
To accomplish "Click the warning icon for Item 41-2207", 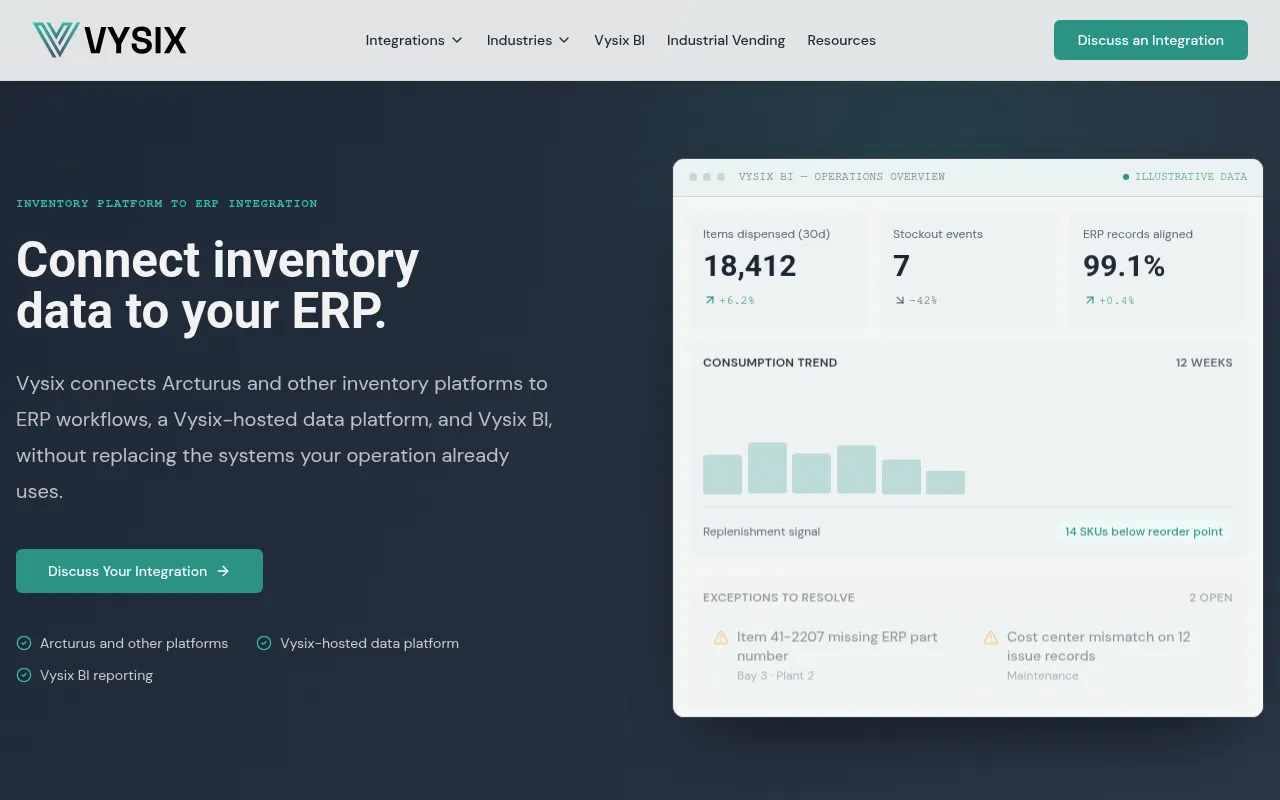I will point(721,637).
